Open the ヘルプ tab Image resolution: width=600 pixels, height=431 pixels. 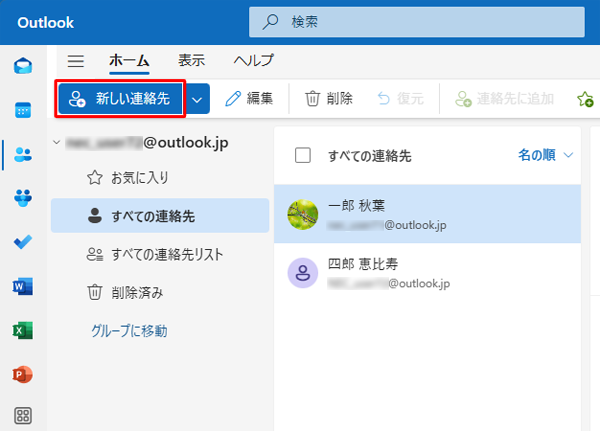point(253,60)
